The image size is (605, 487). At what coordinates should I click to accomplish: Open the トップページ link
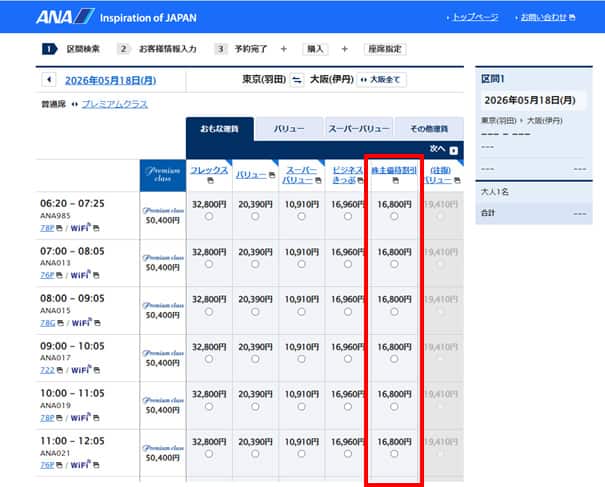pyautogui.click(x=475, y=18)
